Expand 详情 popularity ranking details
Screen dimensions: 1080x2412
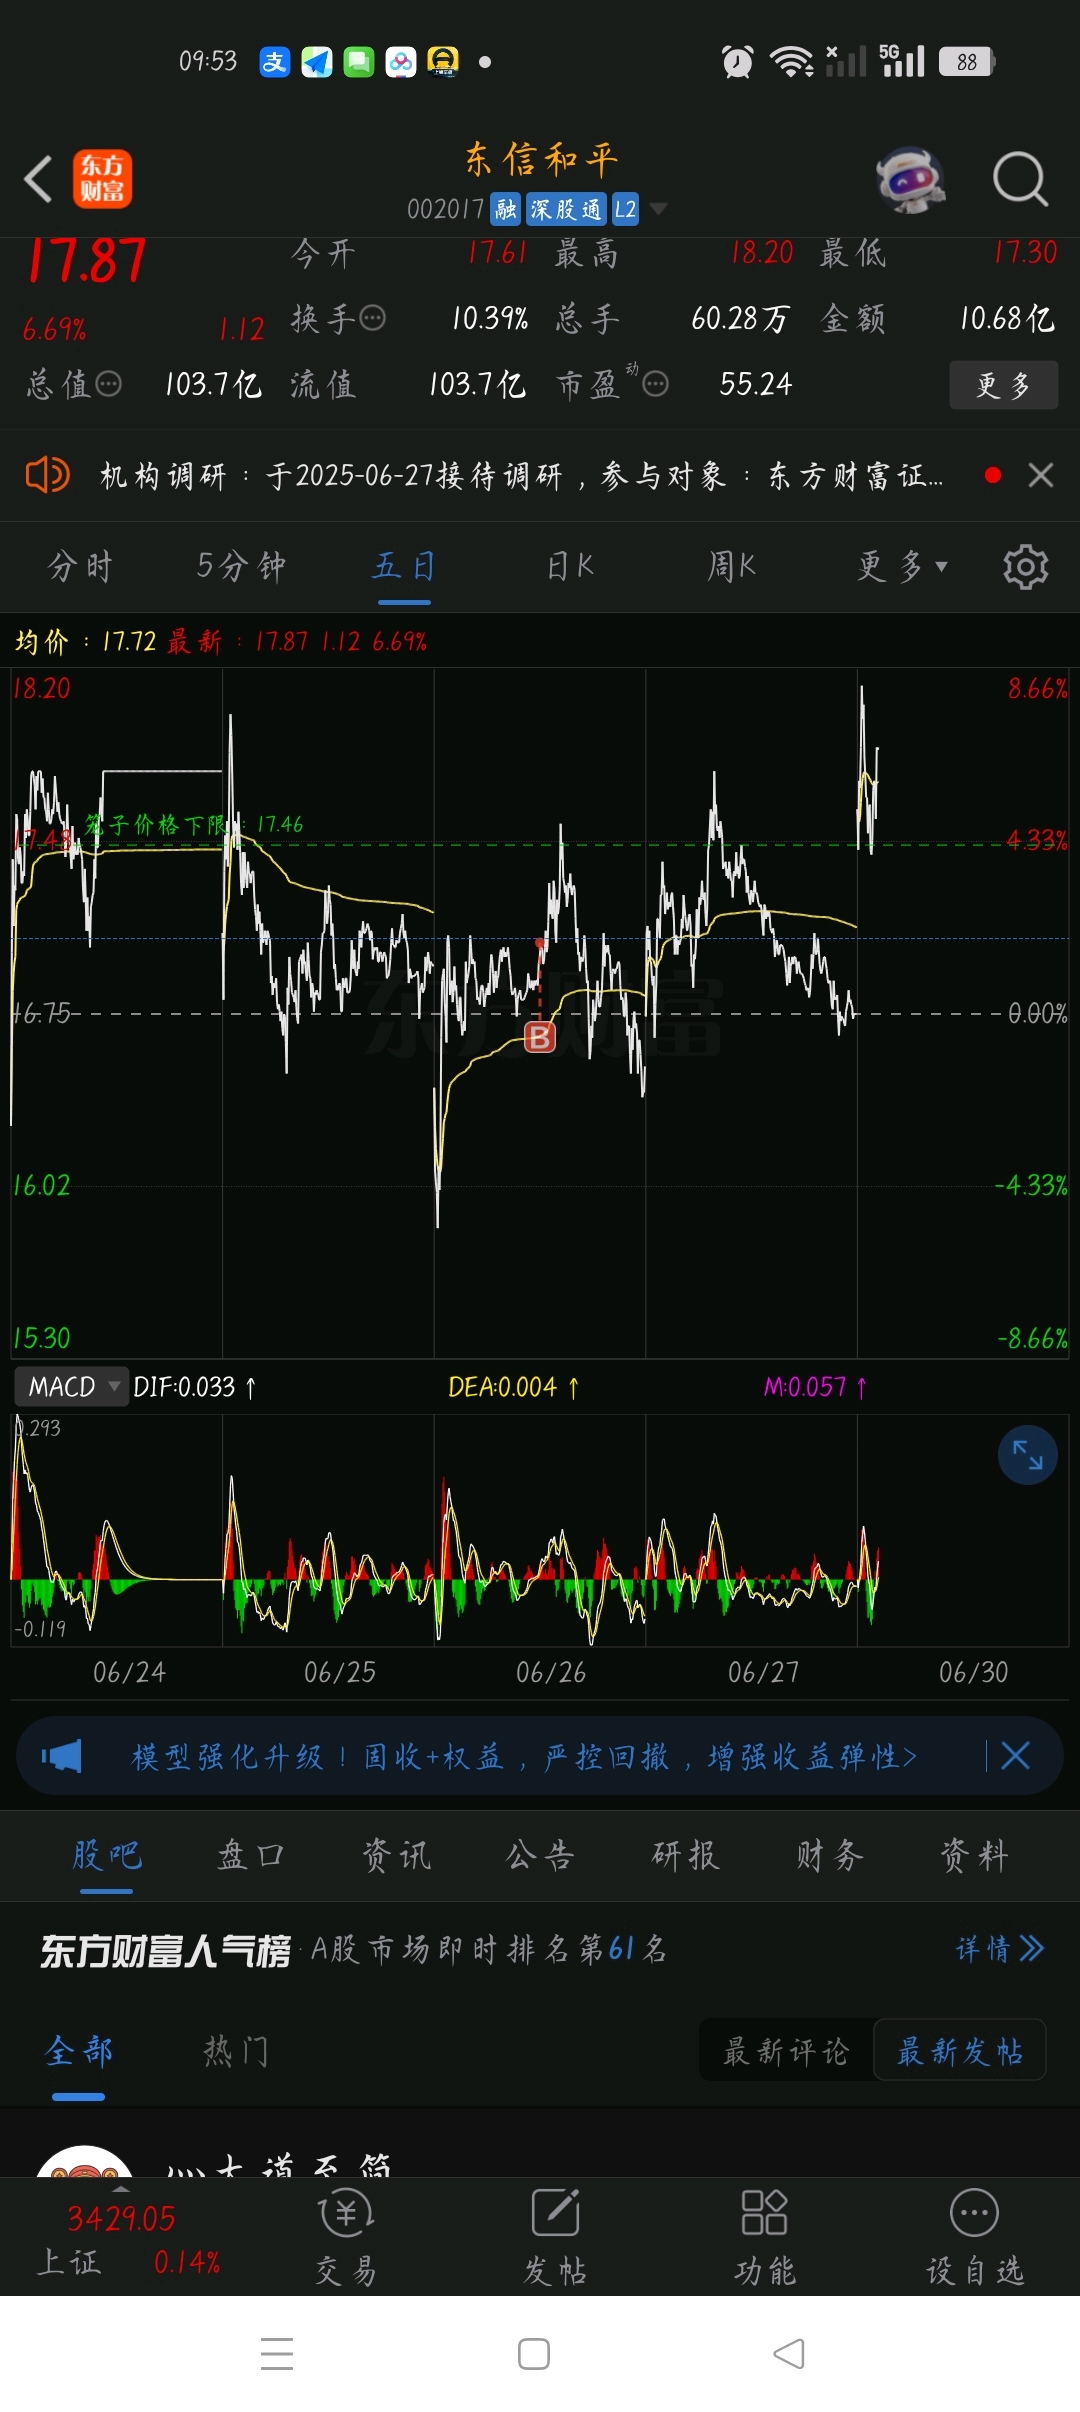[x=1000, y=1949]
